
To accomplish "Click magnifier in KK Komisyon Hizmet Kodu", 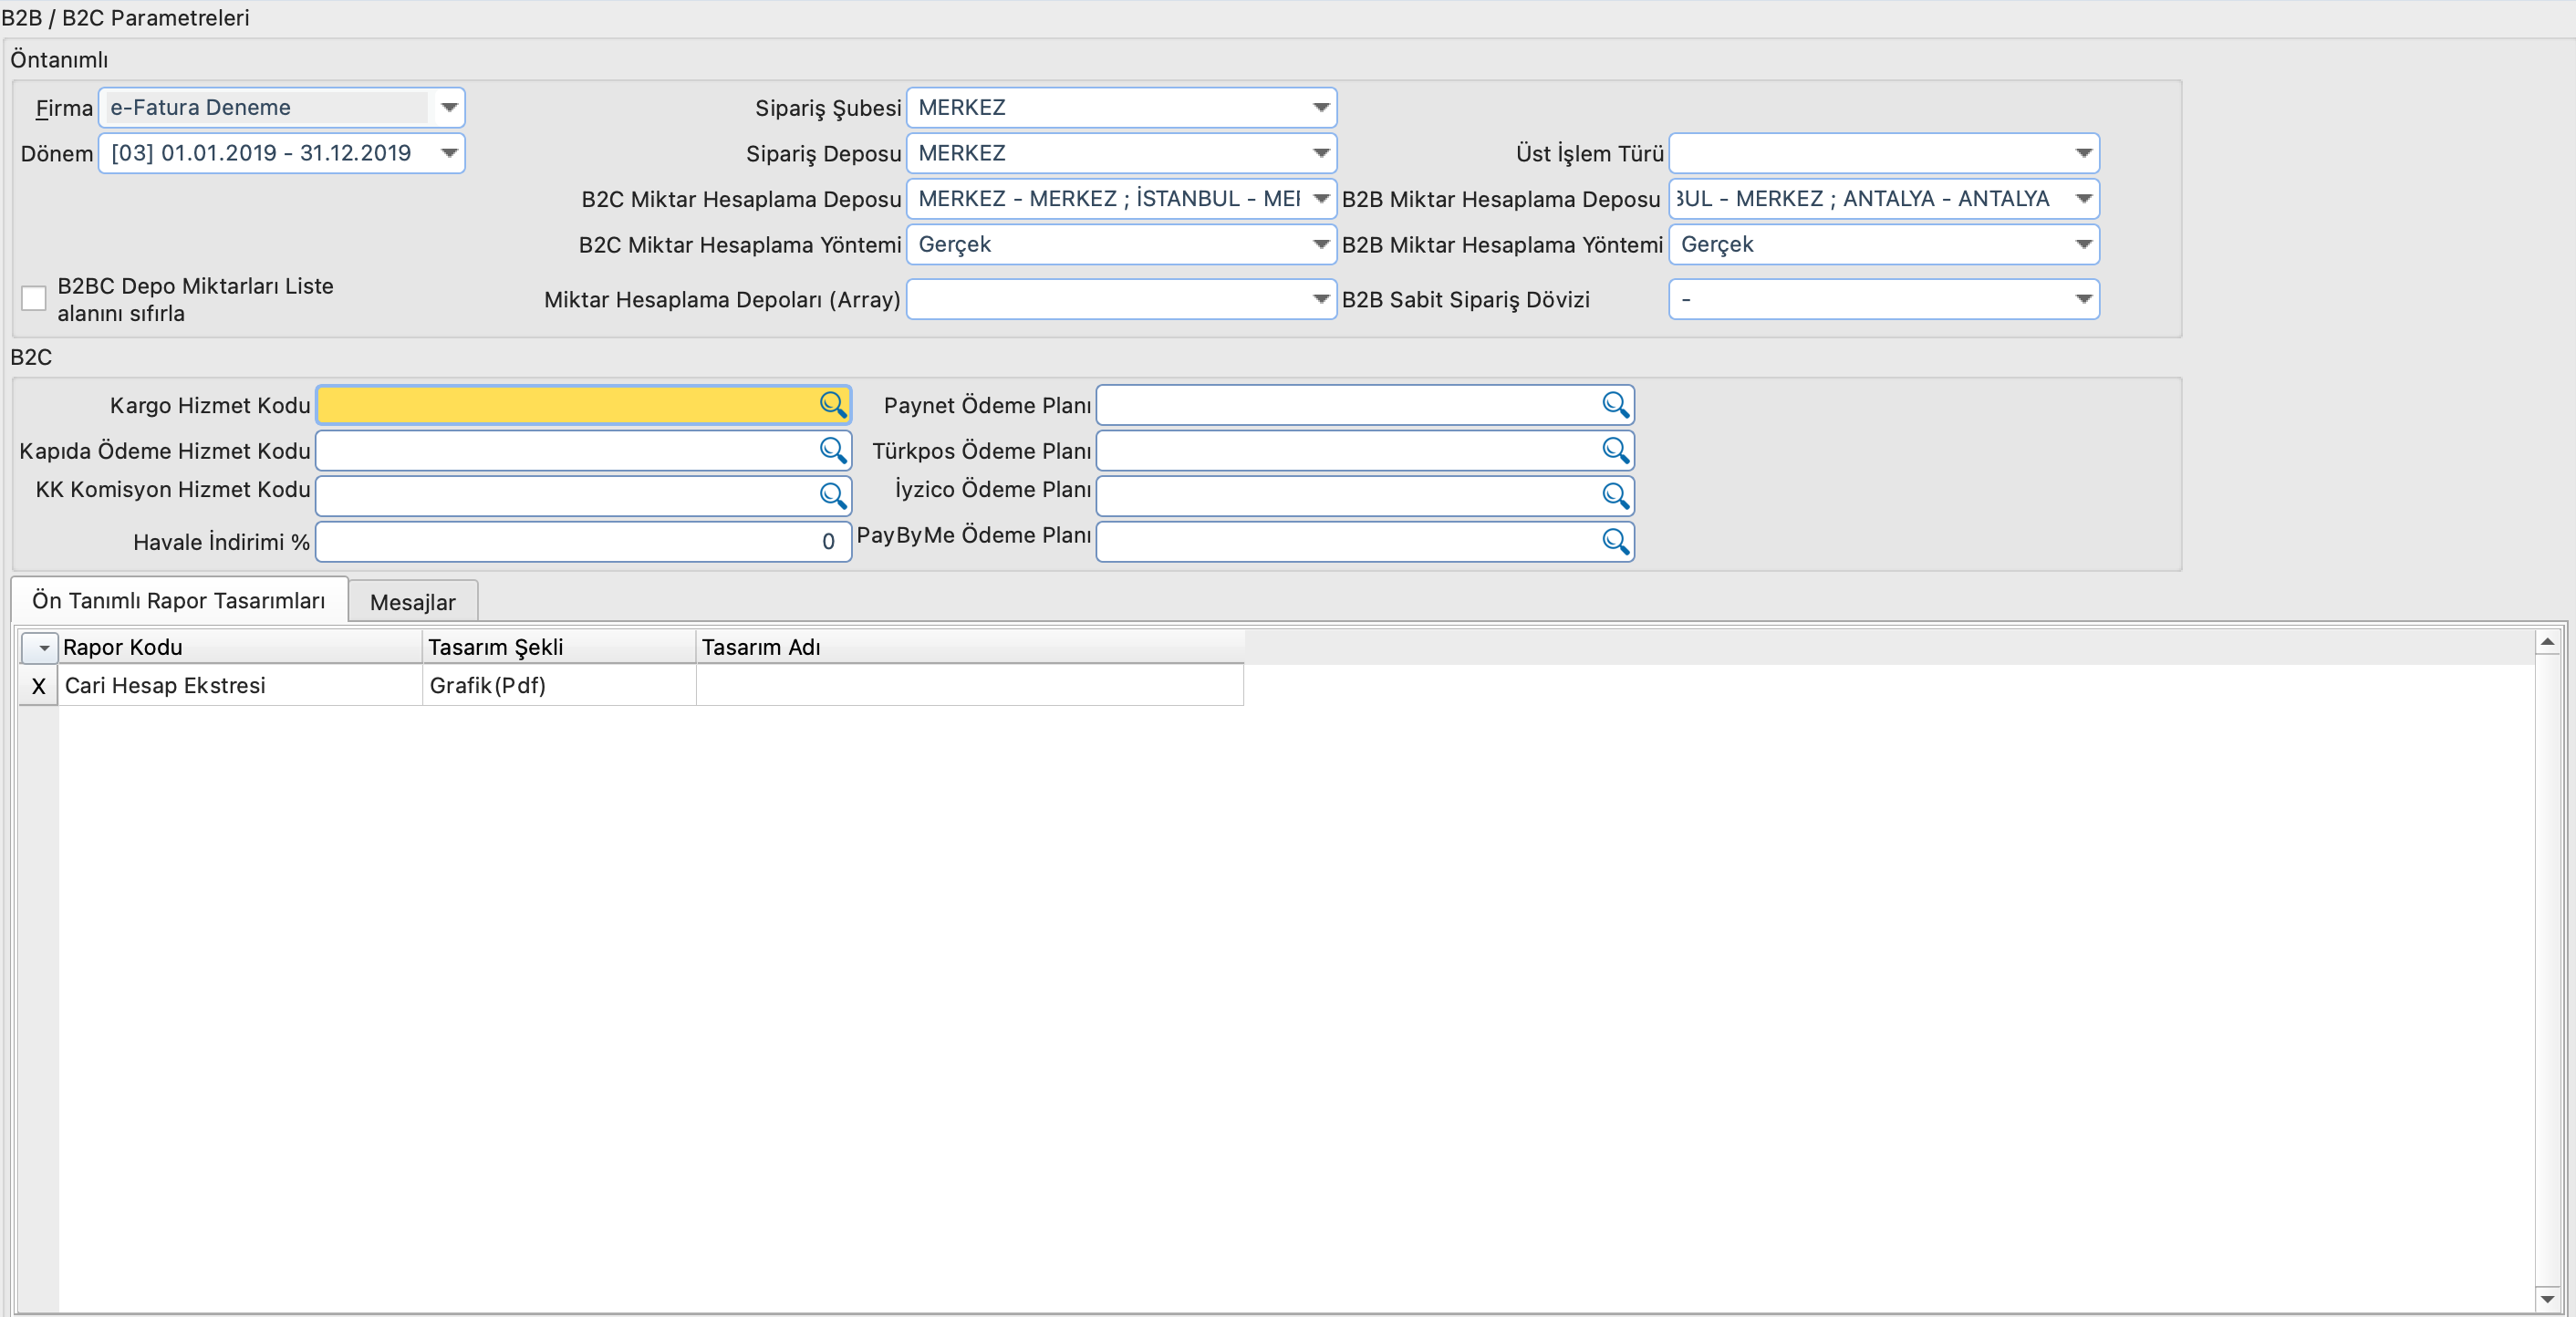I will (x=832, y=495).
